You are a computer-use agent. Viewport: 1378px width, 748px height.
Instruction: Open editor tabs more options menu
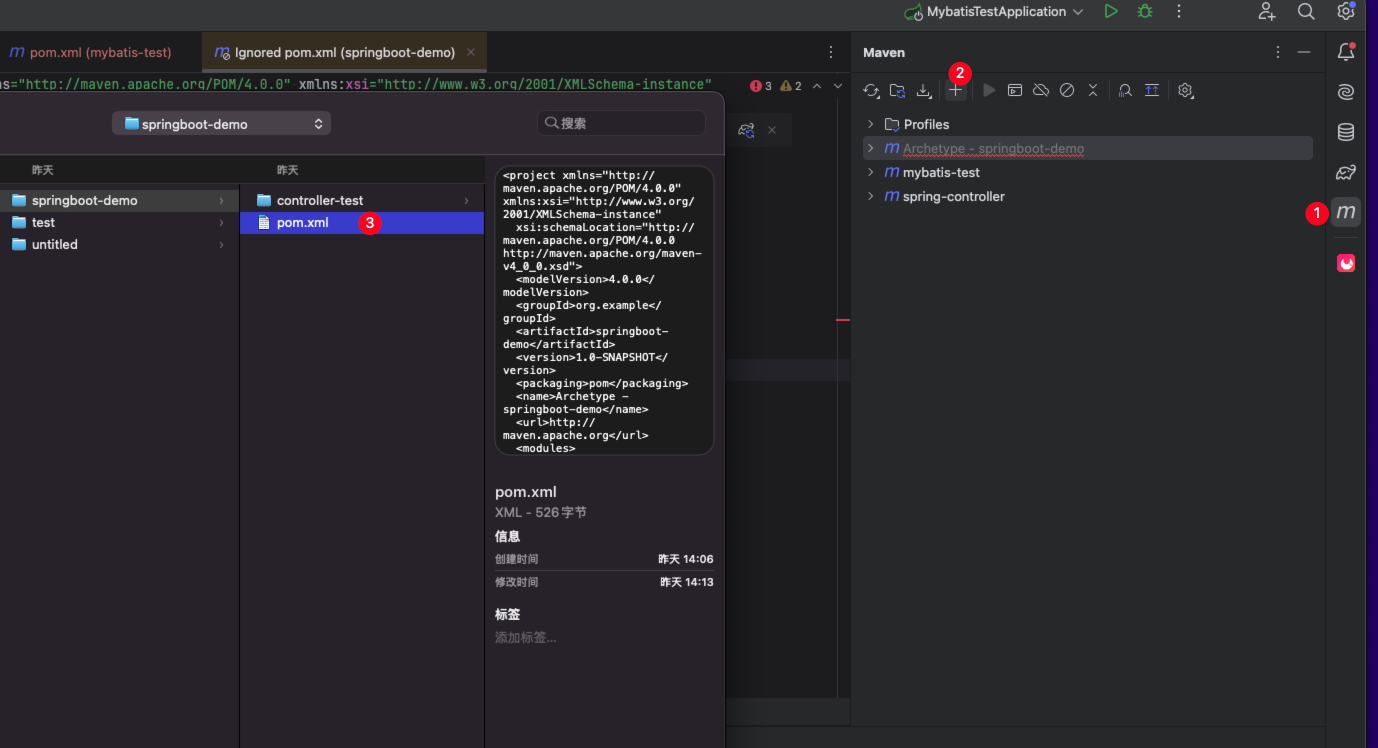831,52
